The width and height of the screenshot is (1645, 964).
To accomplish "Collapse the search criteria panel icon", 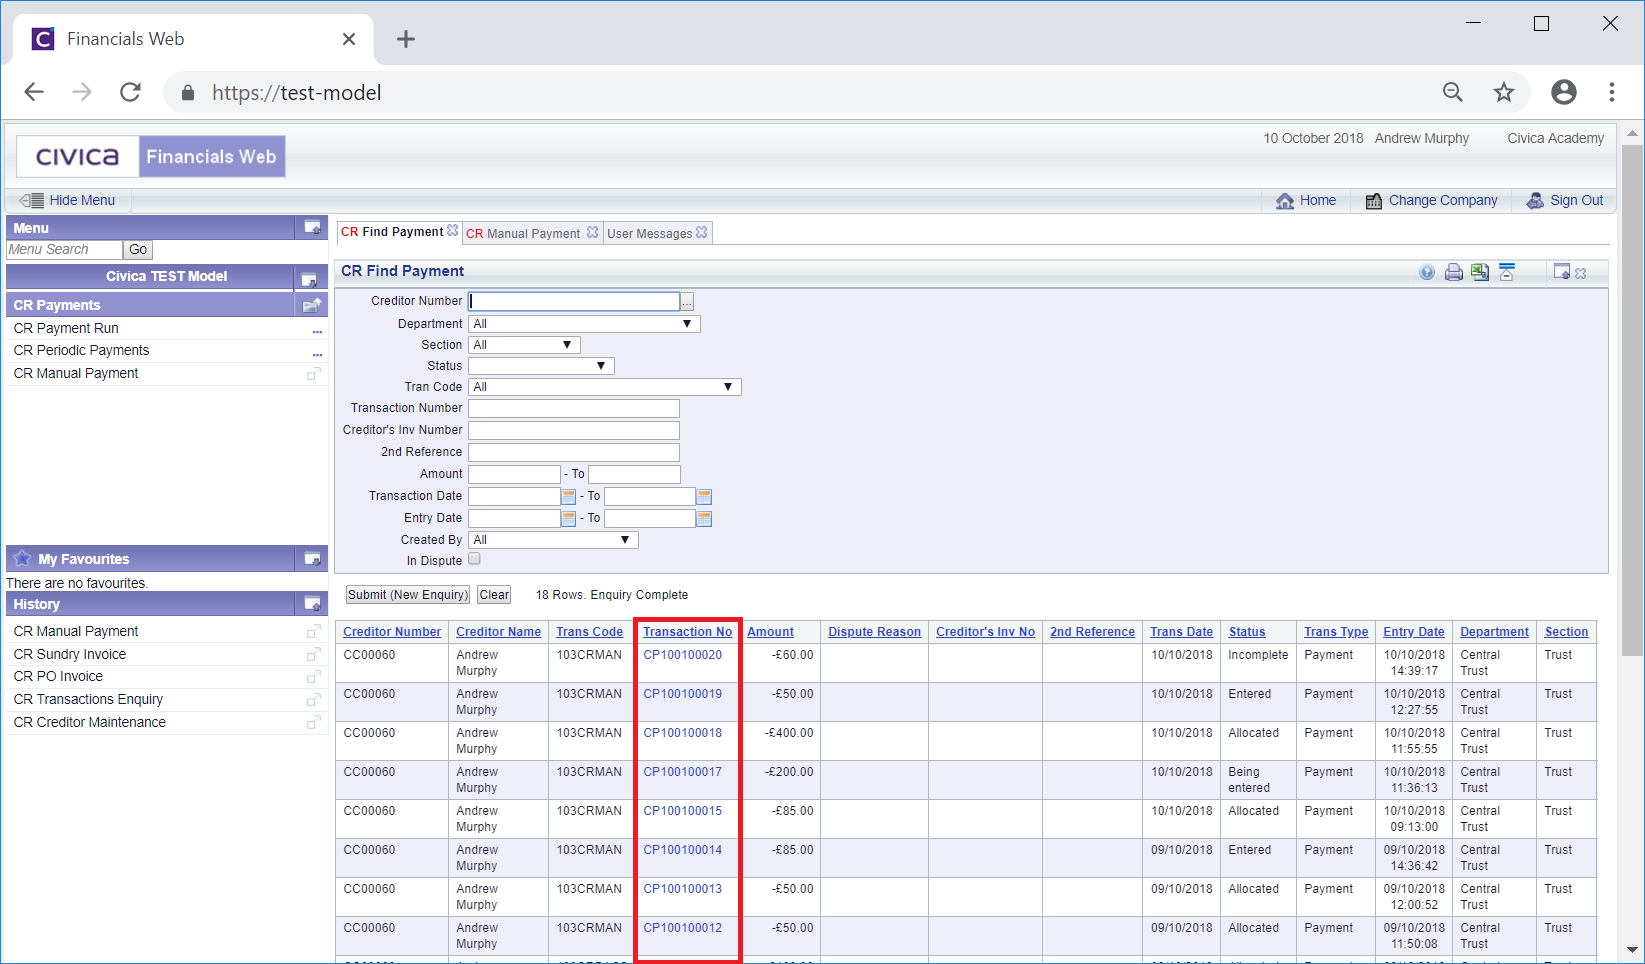I will [1507, 272].
